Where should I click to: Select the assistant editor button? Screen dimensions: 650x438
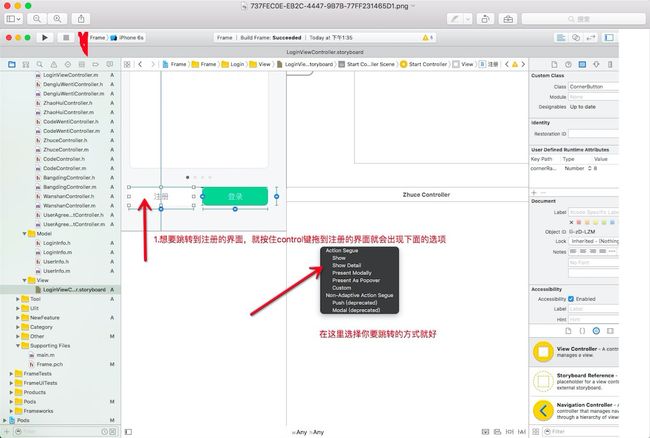click(x=576, y=37)
